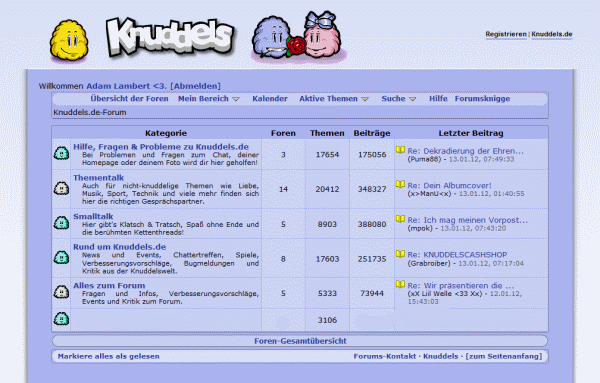Image resolution: width=600 pixels, height=383 pixels.
Task: Click the author name (Grabroiber)
Action: [x=429, y=264]
